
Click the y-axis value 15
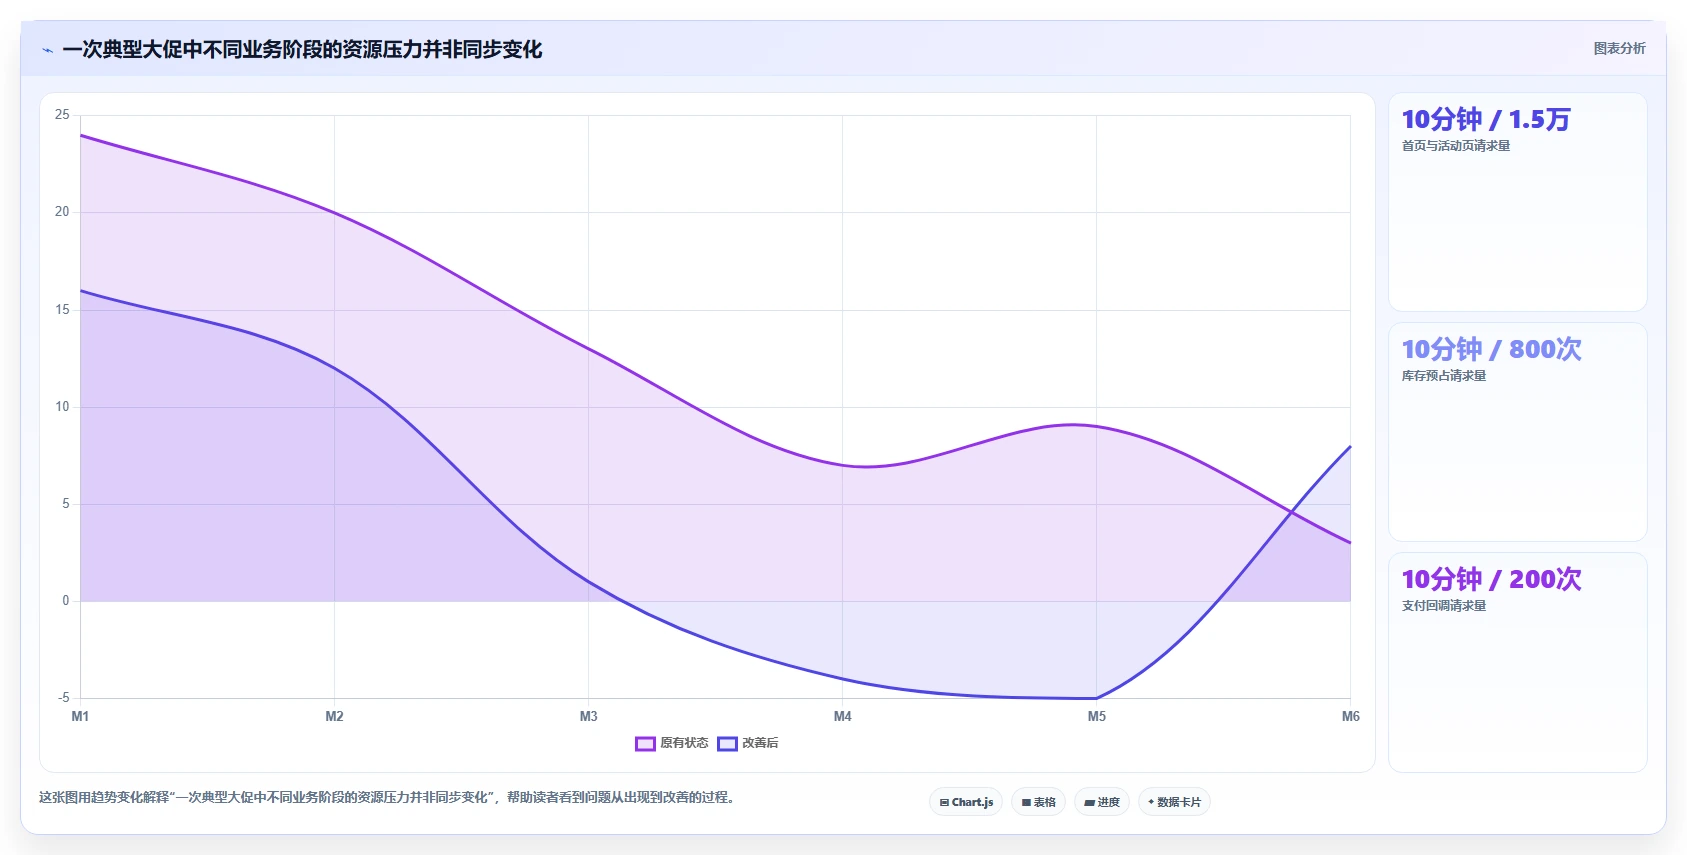click(62, 310)
